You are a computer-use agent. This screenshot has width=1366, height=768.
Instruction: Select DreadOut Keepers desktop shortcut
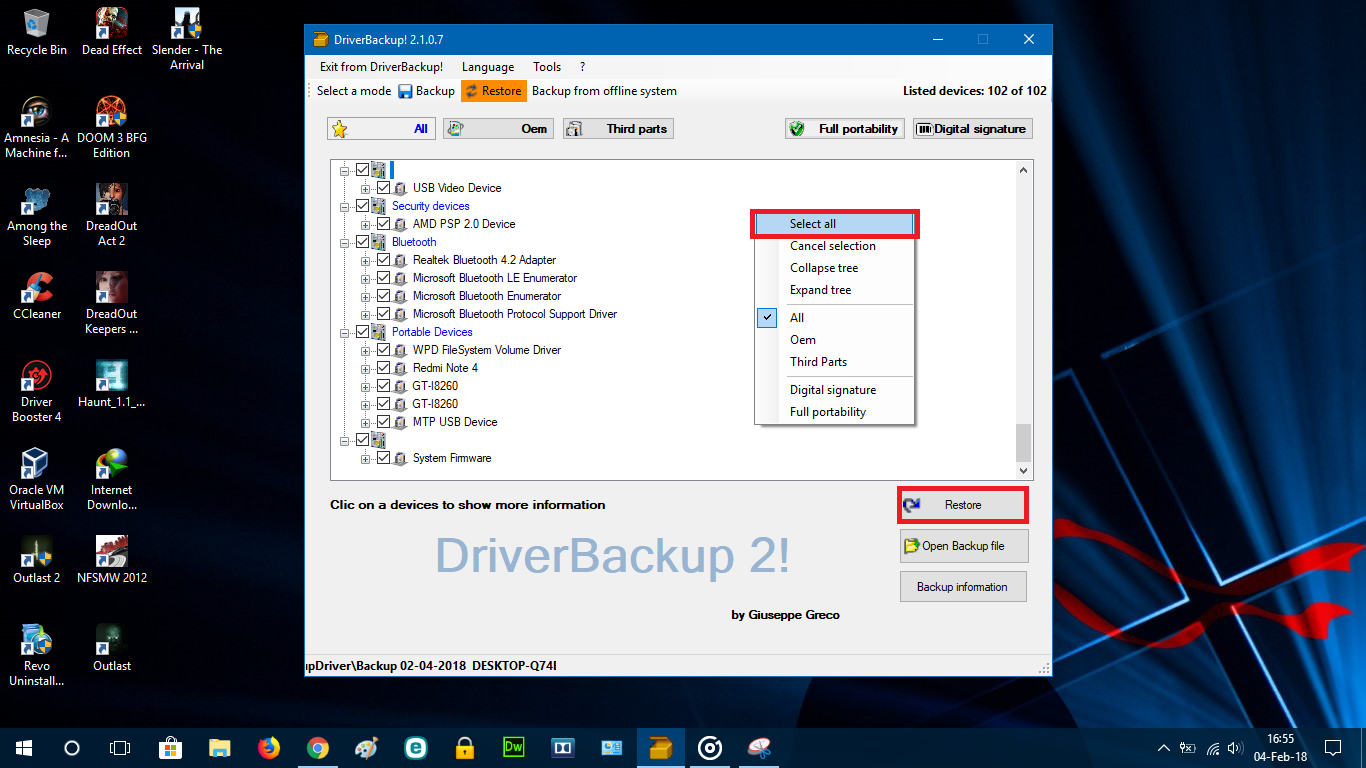click(x=112, y=304)
